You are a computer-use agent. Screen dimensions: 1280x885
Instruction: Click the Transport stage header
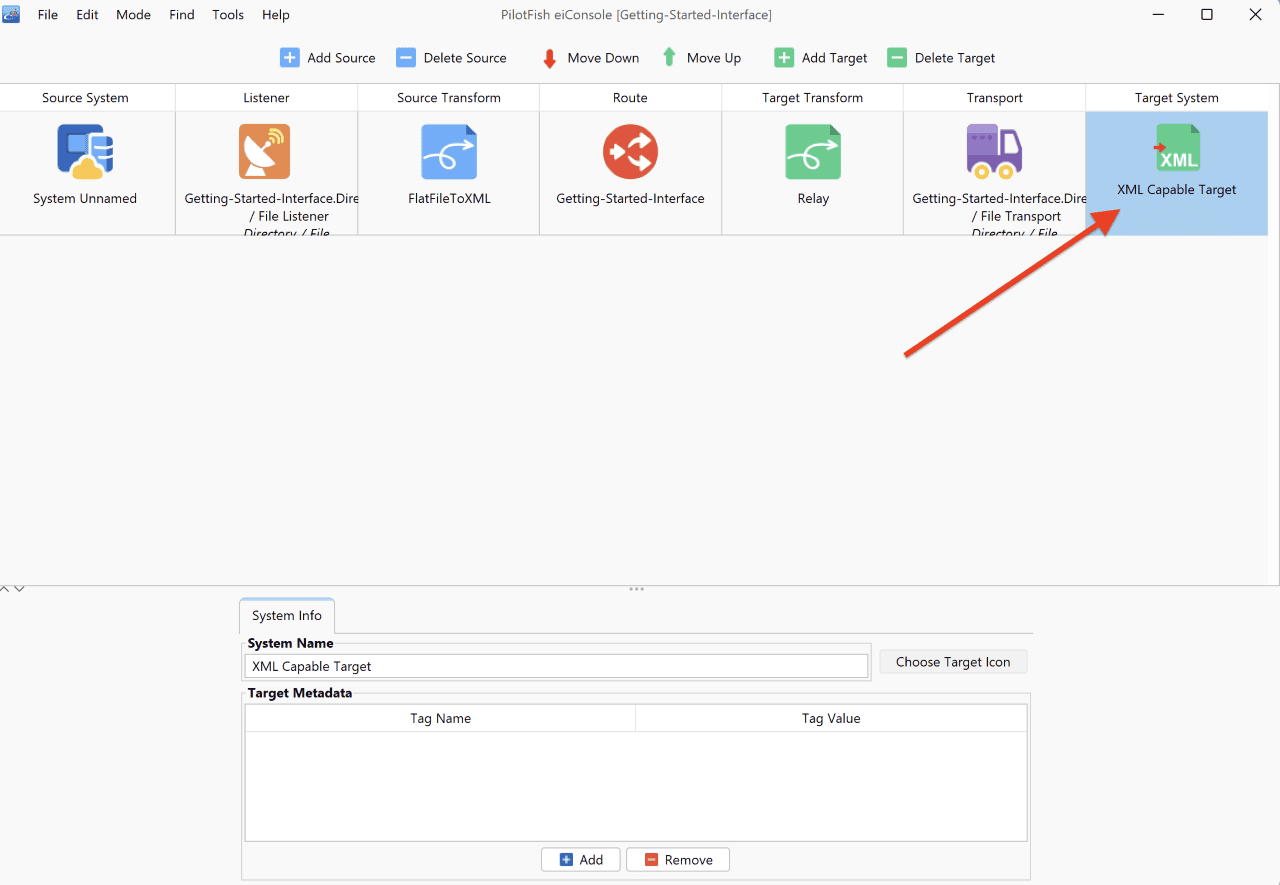click(x=995, y=98)
